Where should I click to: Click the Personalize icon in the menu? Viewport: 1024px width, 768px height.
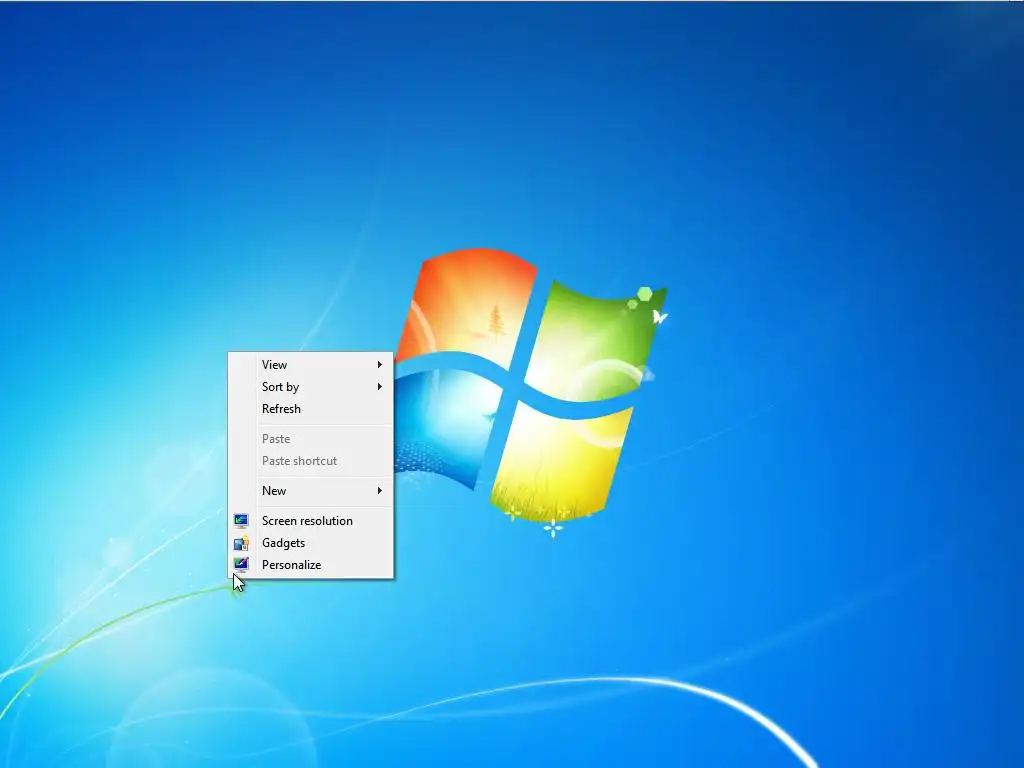point(241,565)
